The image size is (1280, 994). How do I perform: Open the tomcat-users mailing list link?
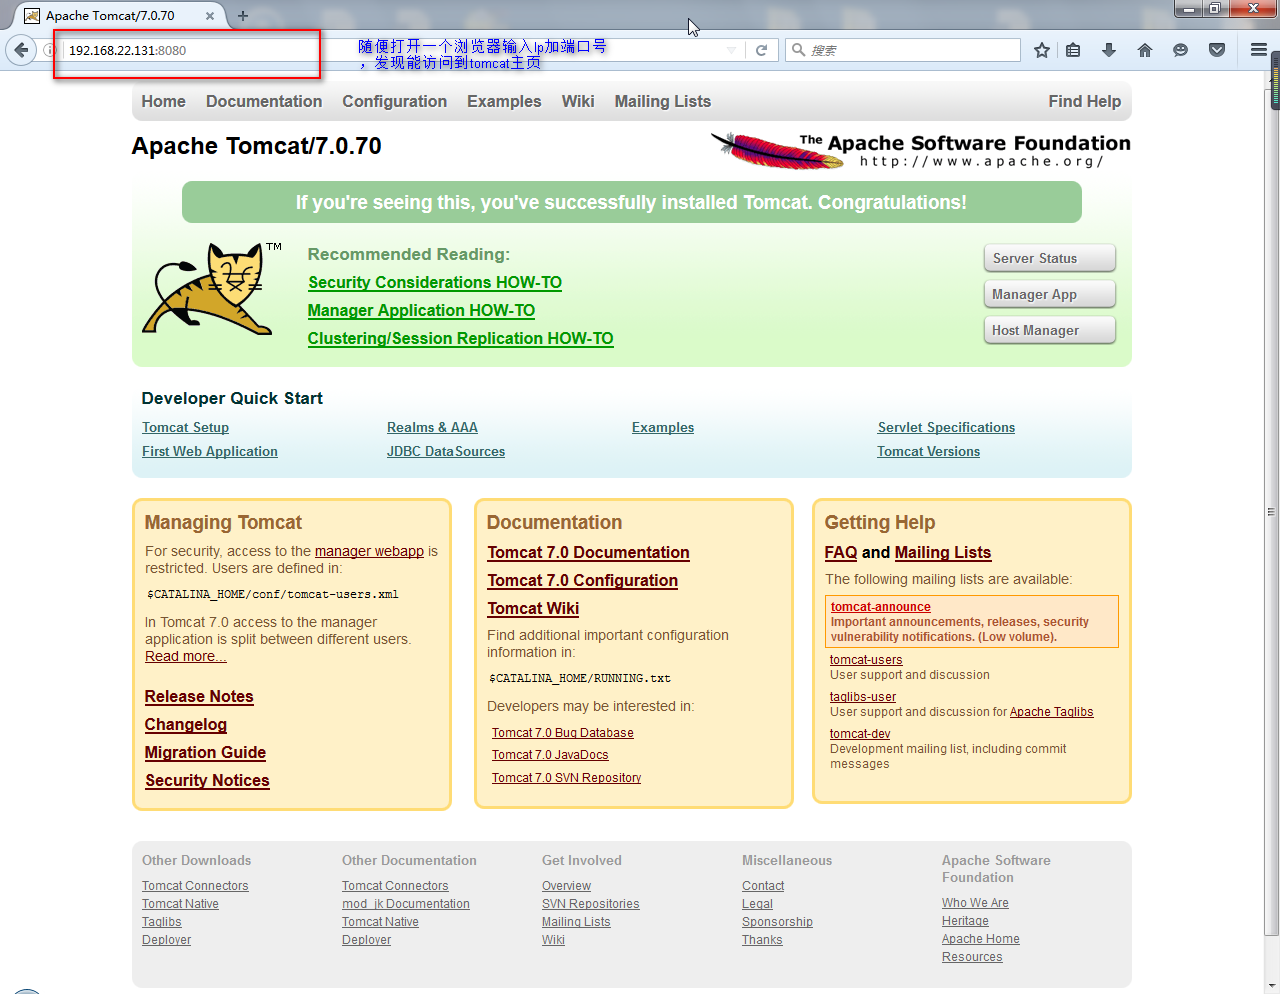point(866,660)
